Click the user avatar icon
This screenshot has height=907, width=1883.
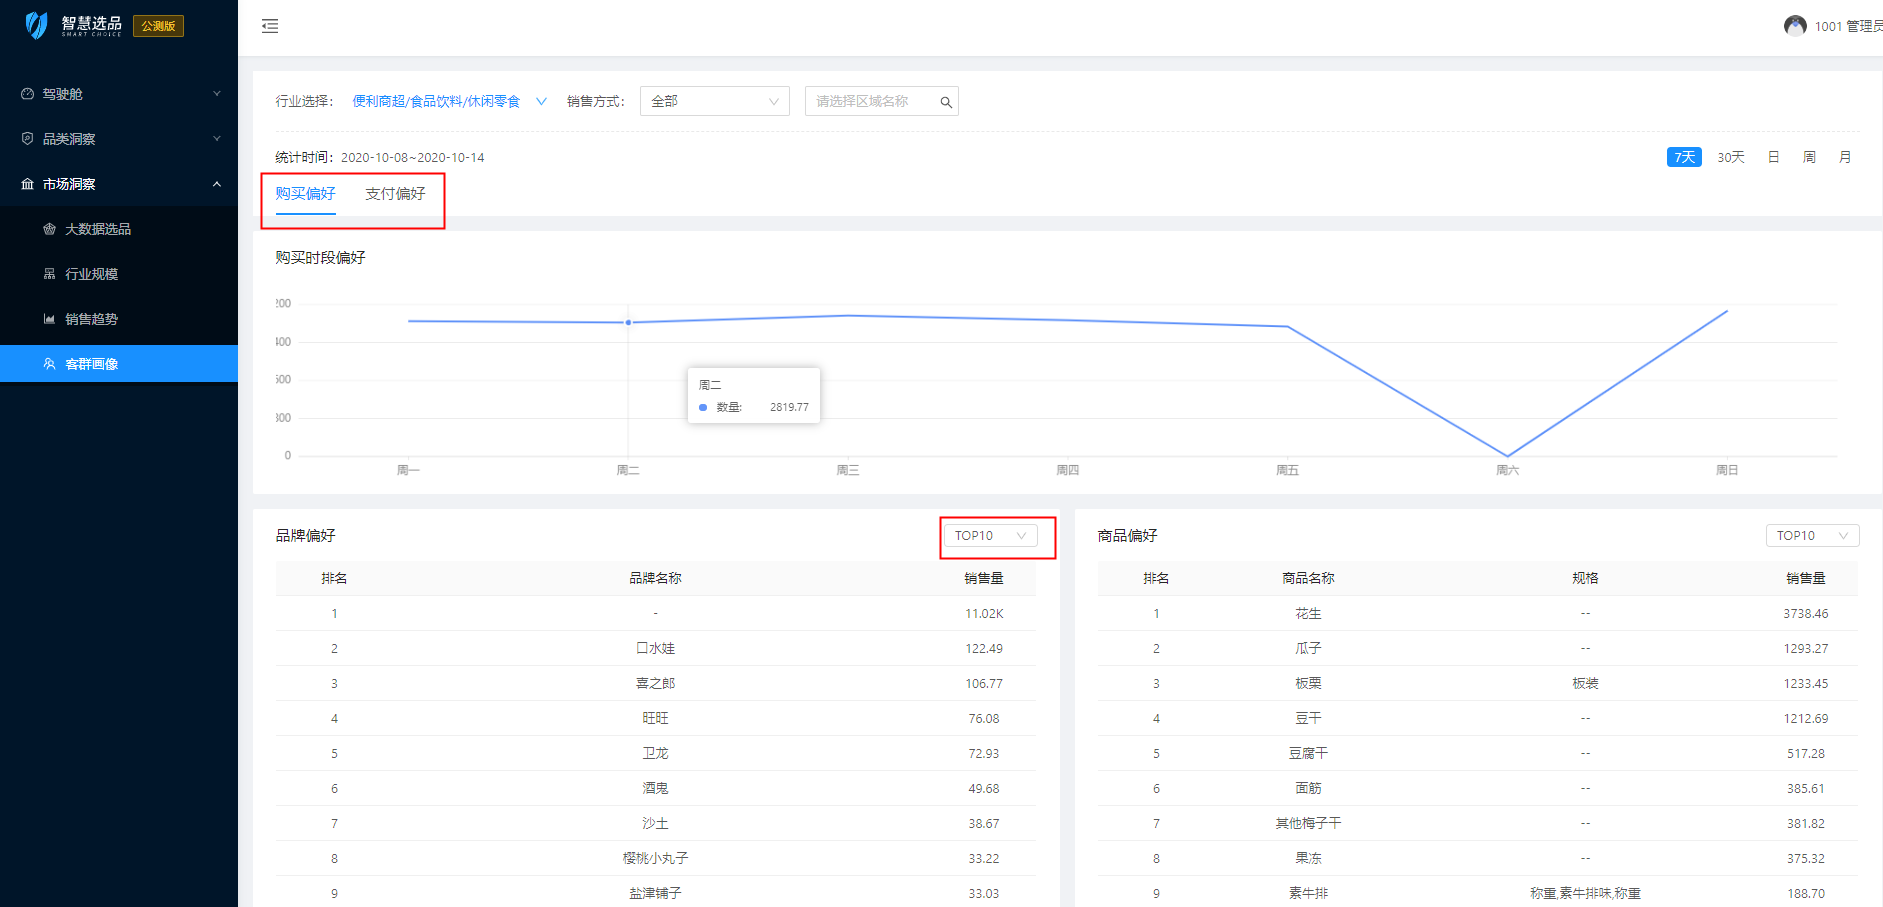coord(1795,26)
